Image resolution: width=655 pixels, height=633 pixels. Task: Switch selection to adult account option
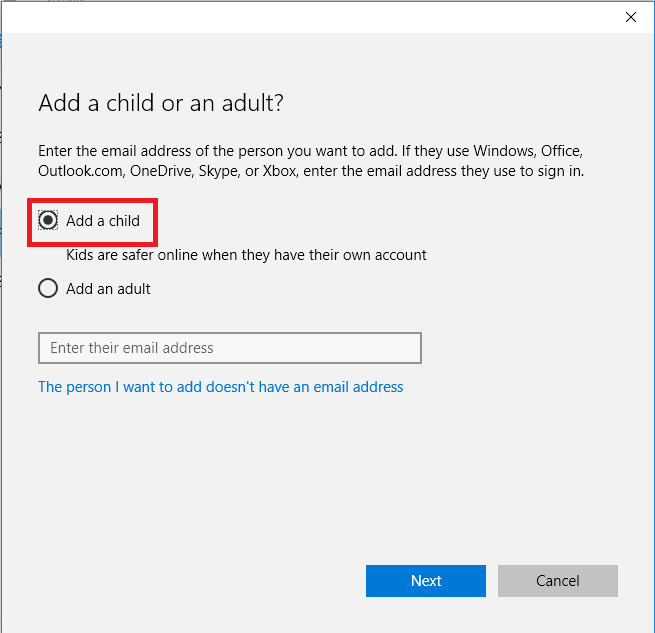[48, 289]
